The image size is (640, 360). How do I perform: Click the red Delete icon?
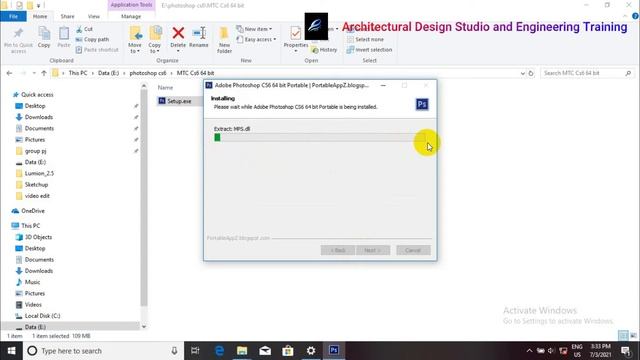point(178,33)
